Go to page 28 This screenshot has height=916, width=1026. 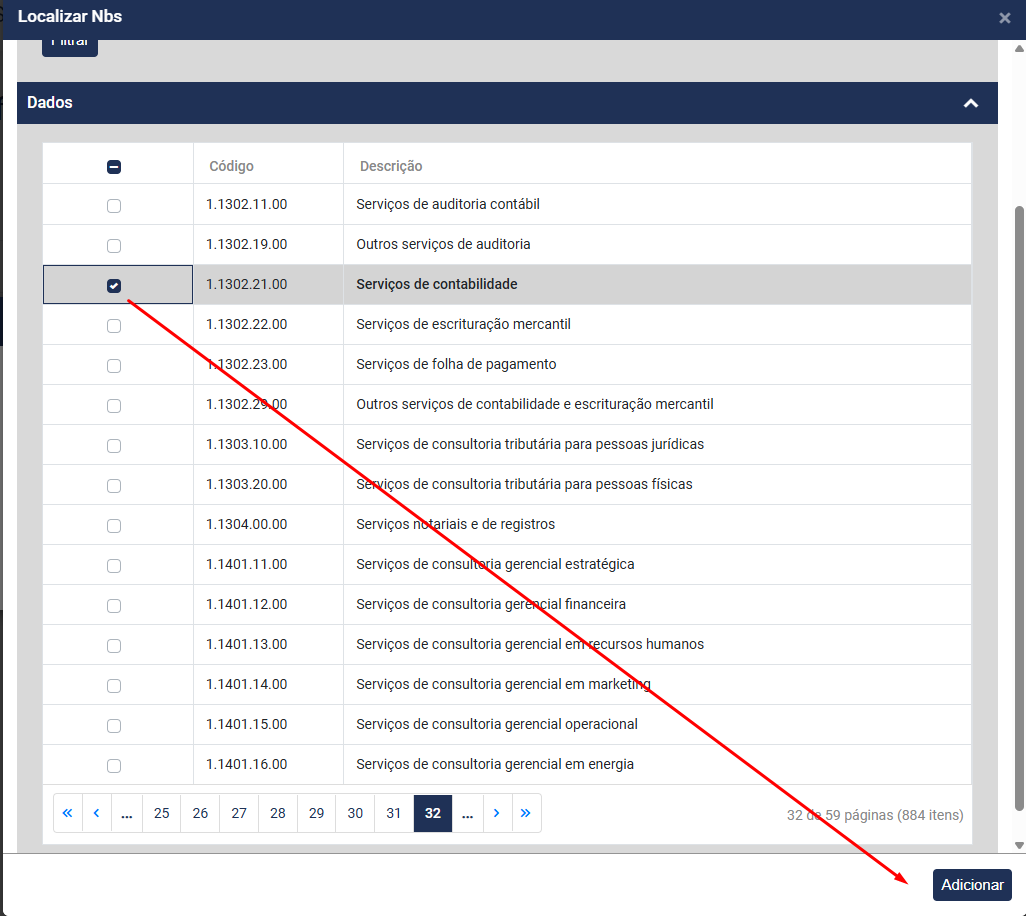click(277, 813)
